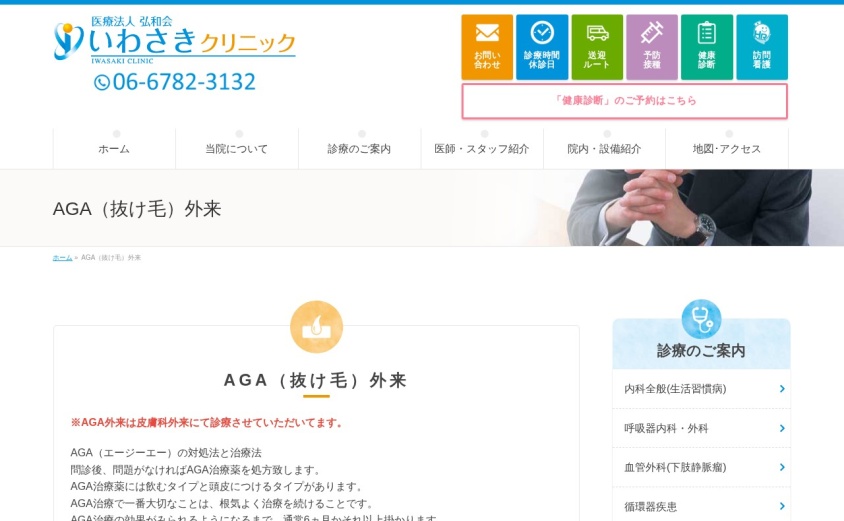Click the phone number 06-6782-3132
844x521 pixels.
[x=184, y=82]
